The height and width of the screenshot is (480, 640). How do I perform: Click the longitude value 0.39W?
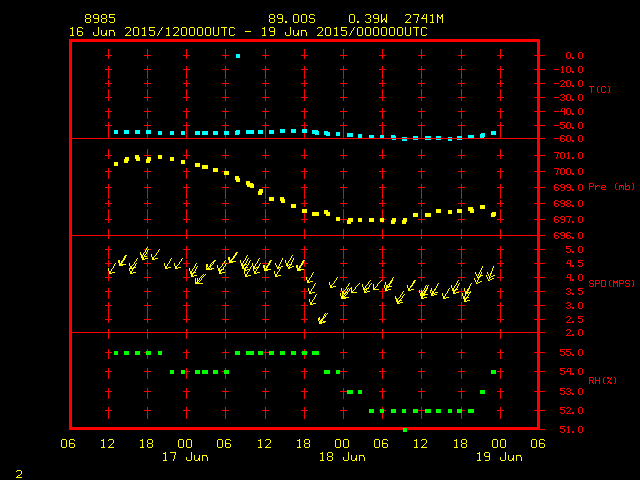368,19
